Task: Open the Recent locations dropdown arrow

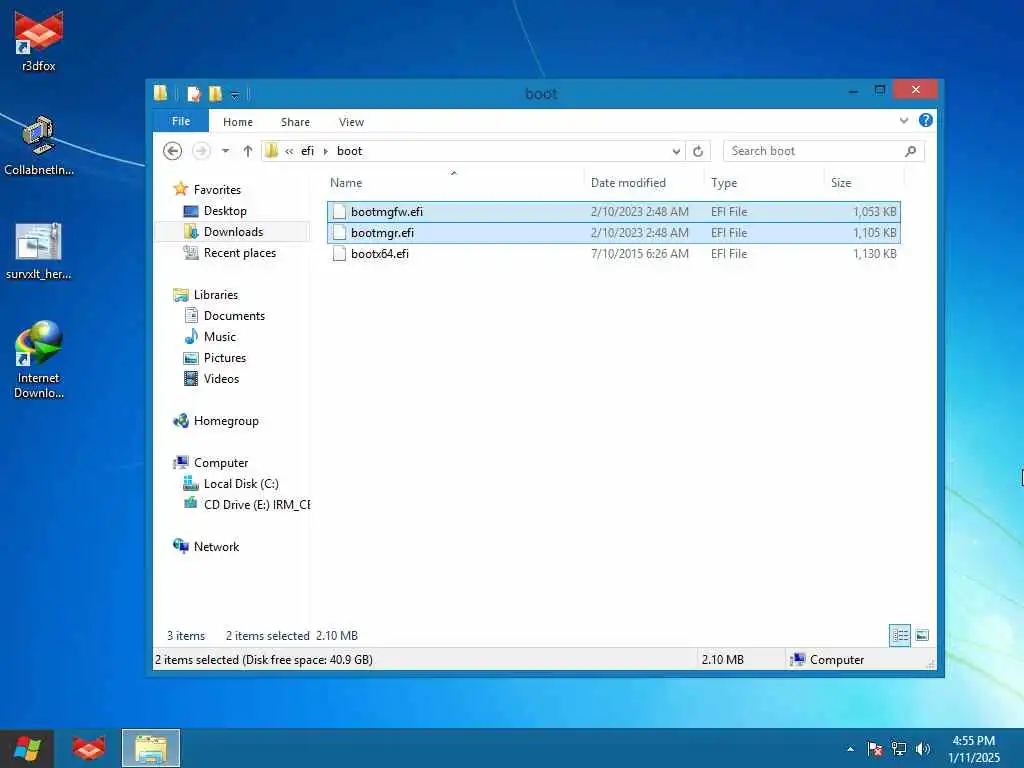Action: pyautogui.click(x=225, y=151)
